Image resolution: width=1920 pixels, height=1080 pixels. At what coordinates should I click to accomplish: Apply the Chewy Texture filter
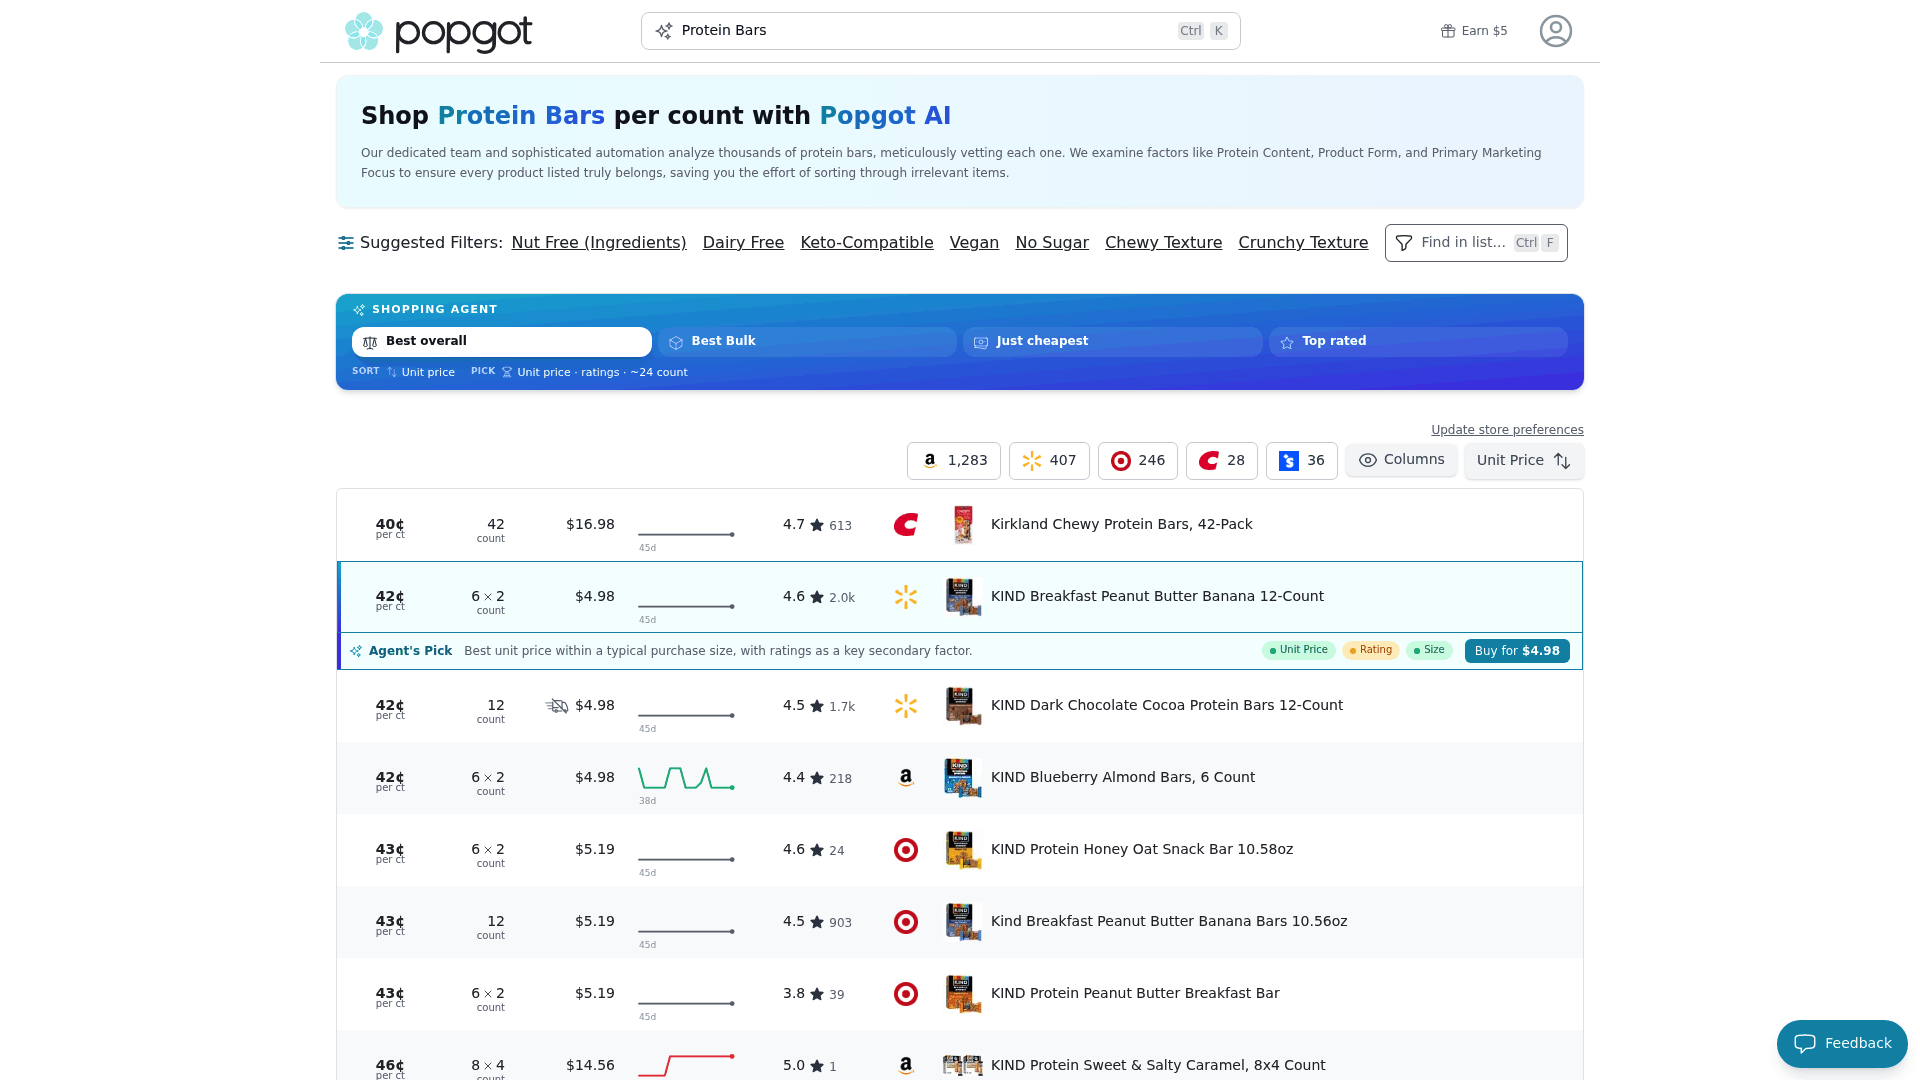click(1163, 243)
